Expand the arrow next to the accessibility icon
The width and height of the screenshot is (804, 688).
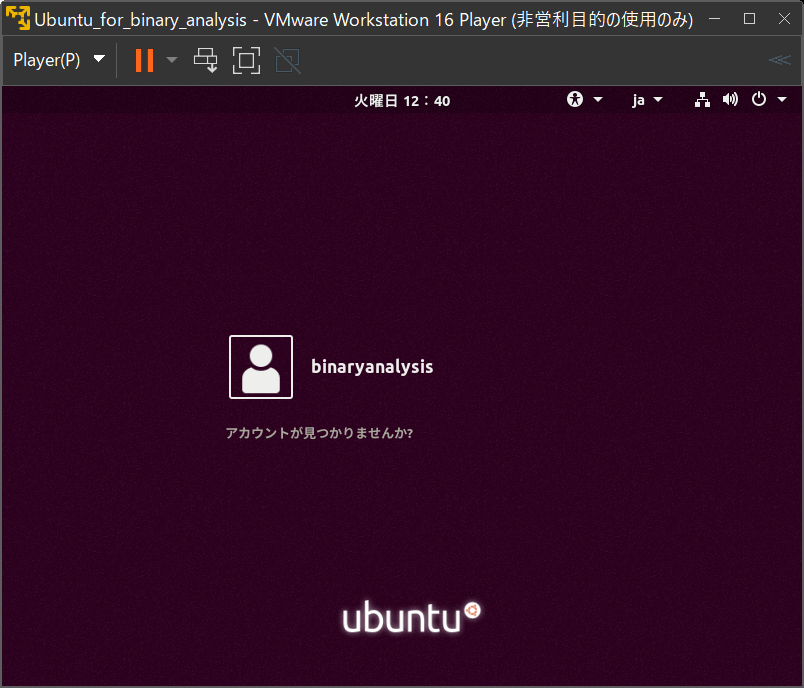[598, 99]
